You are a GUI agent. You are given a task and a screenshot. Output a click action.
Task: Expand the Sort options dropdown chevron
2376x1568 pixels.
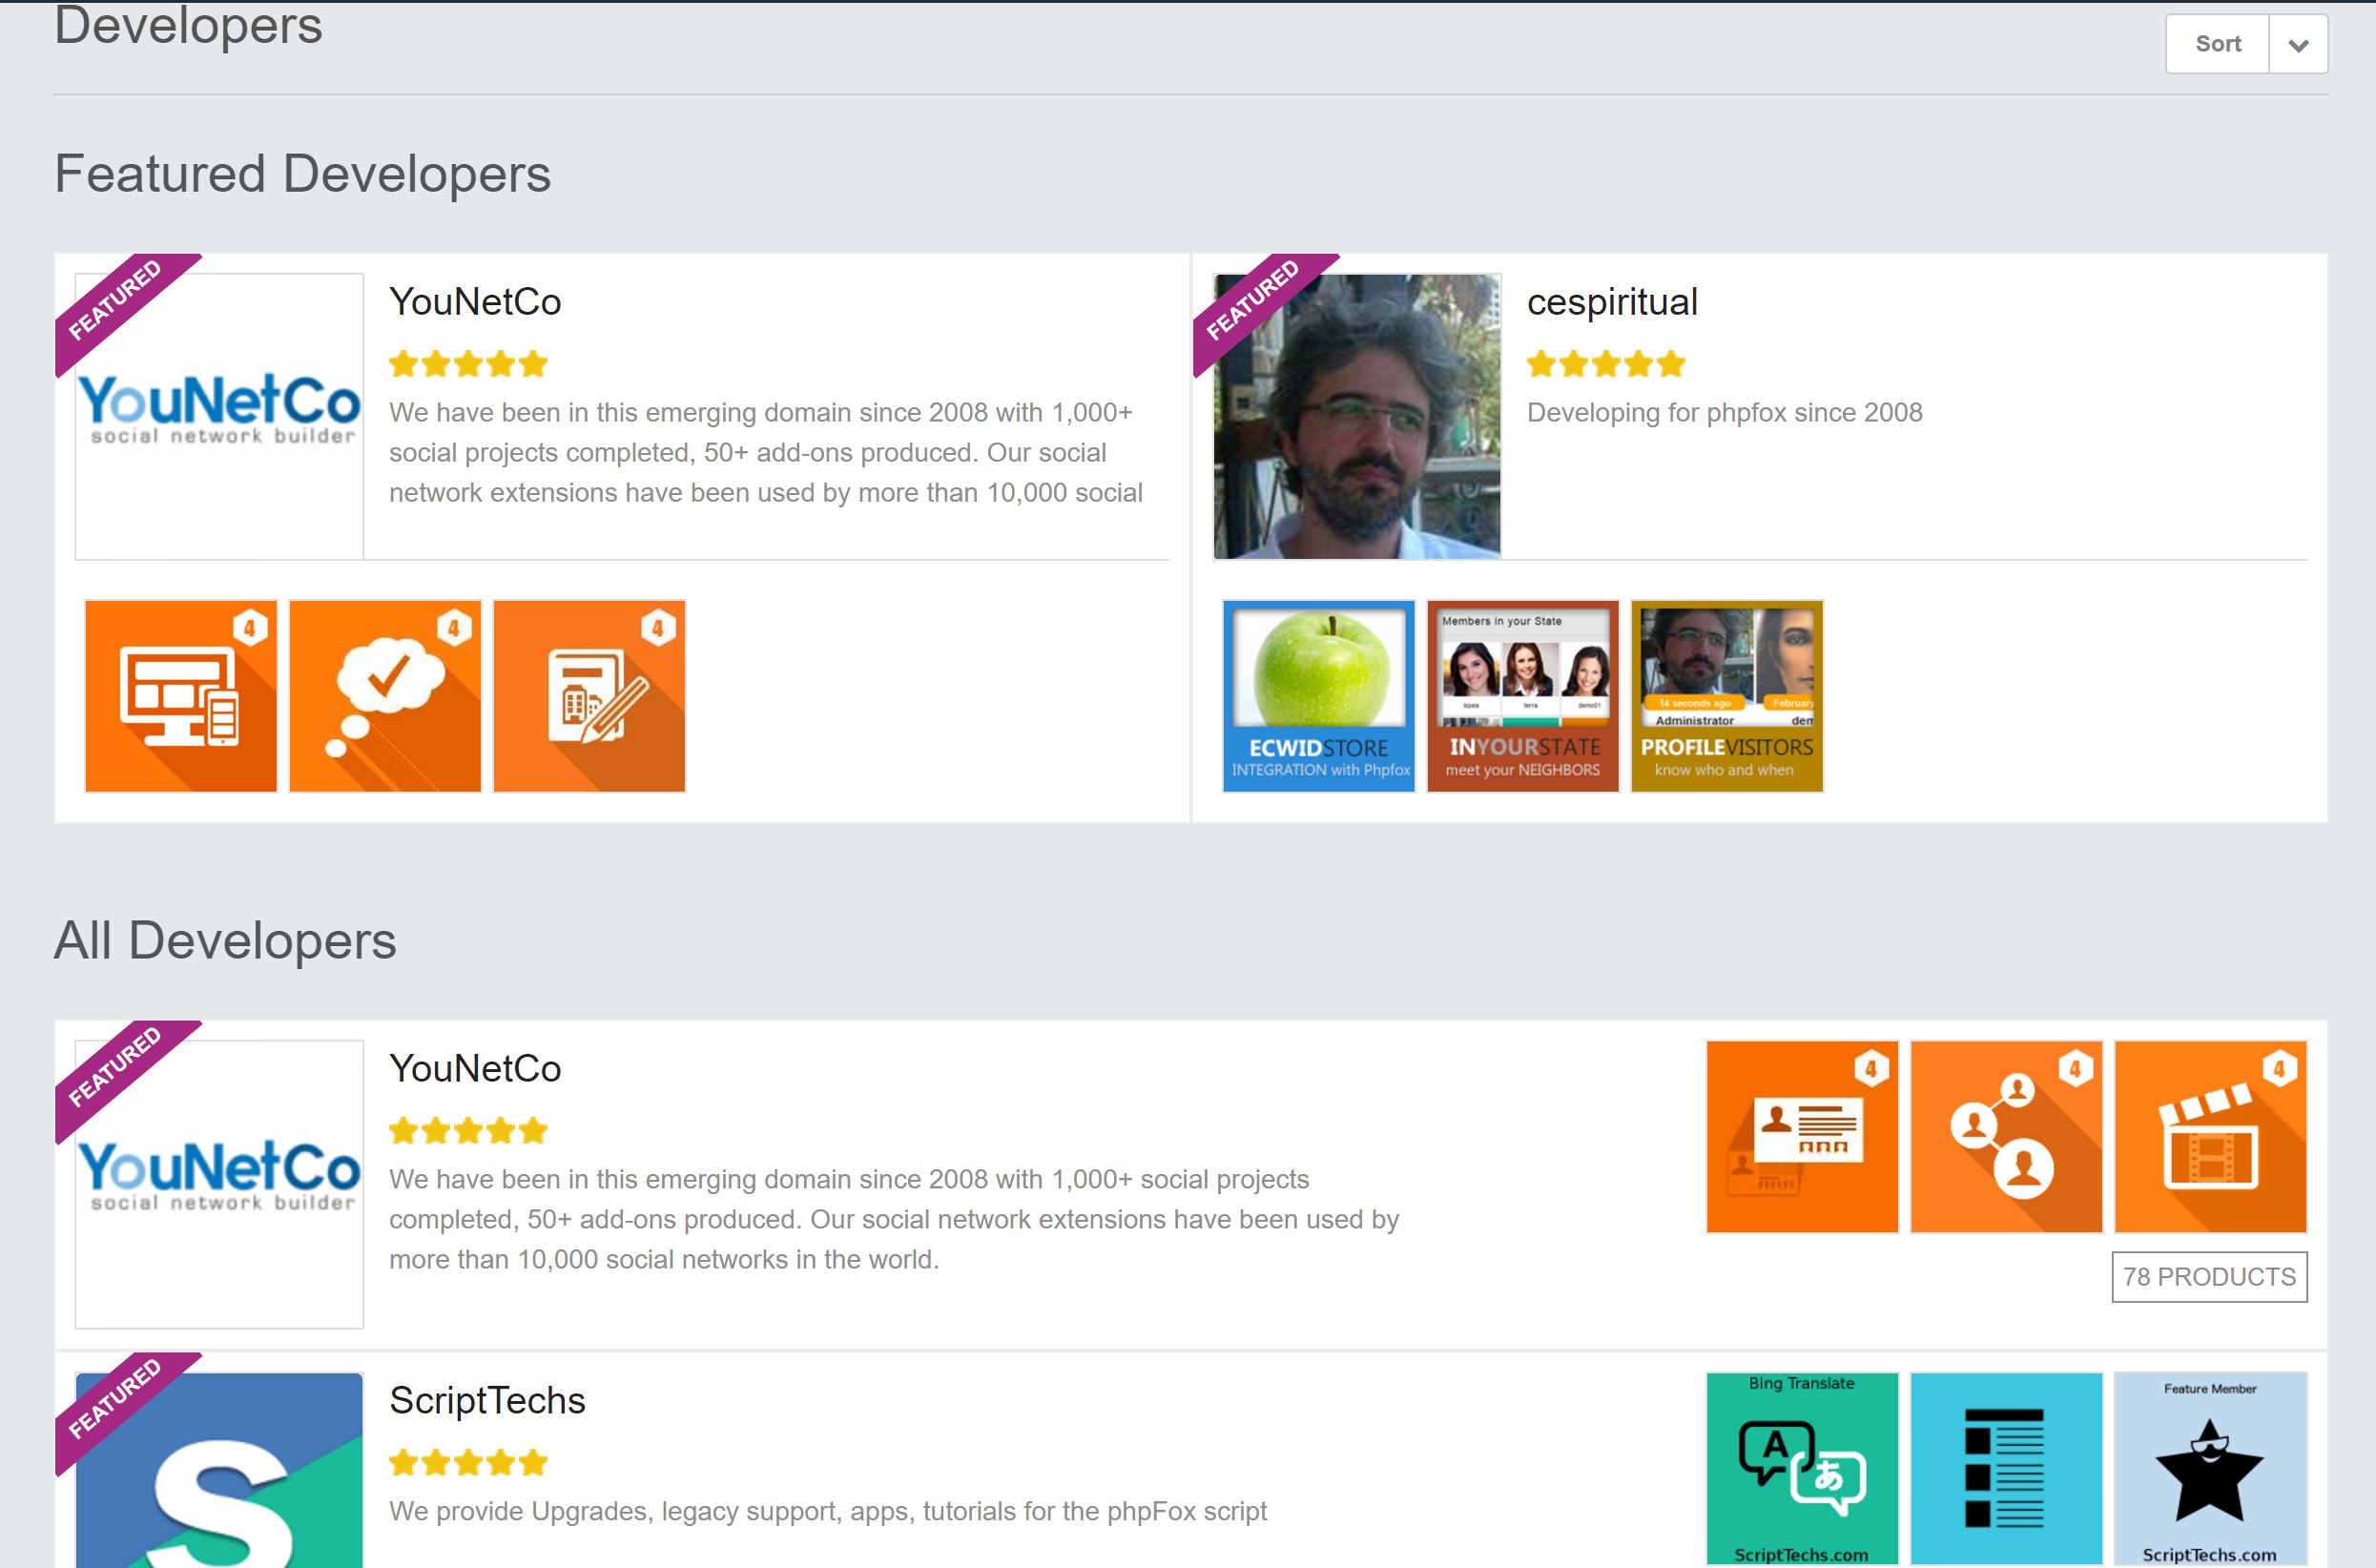pyautogui.click(x=2297, y=44)
